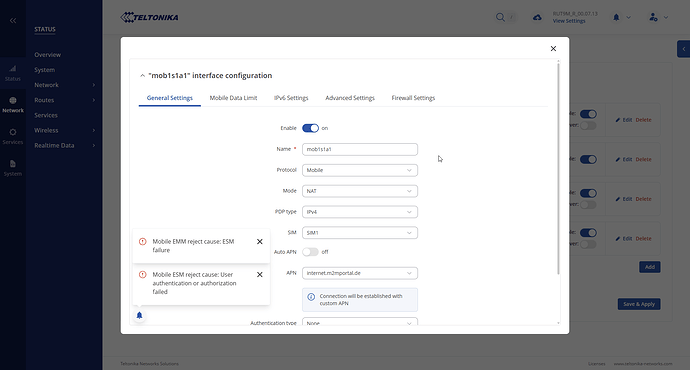This screenshot has width=690, height=370.
Task: Delete the first interface row
Action: [x=643, y=120]
